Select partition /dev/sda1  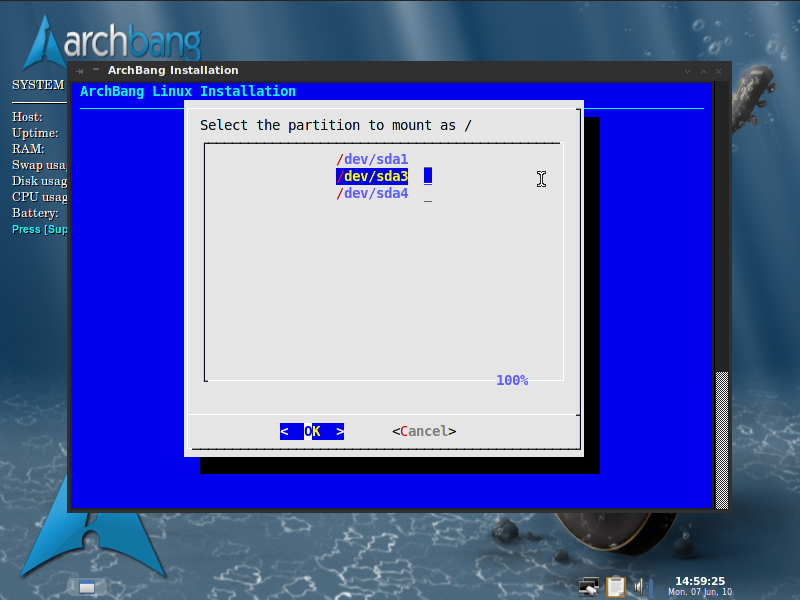tap(372, 159)
